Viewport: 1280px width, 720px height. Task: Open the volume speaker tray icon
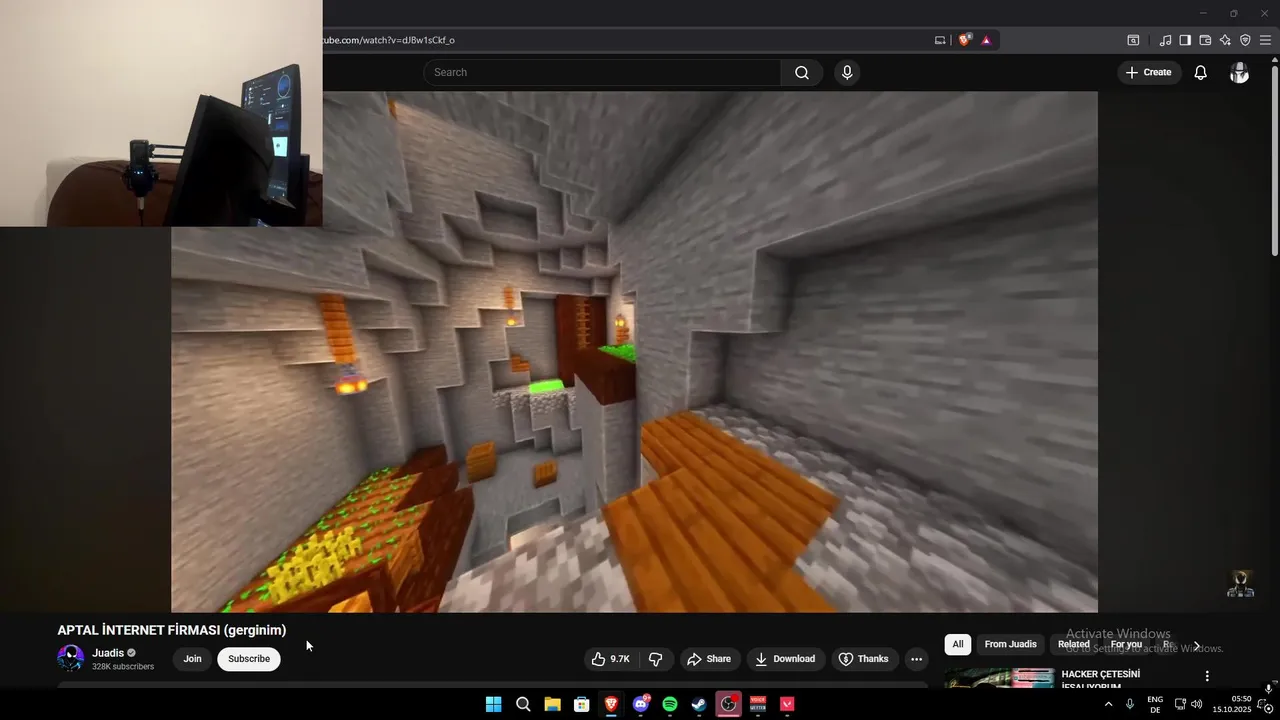pos(1196,704)
